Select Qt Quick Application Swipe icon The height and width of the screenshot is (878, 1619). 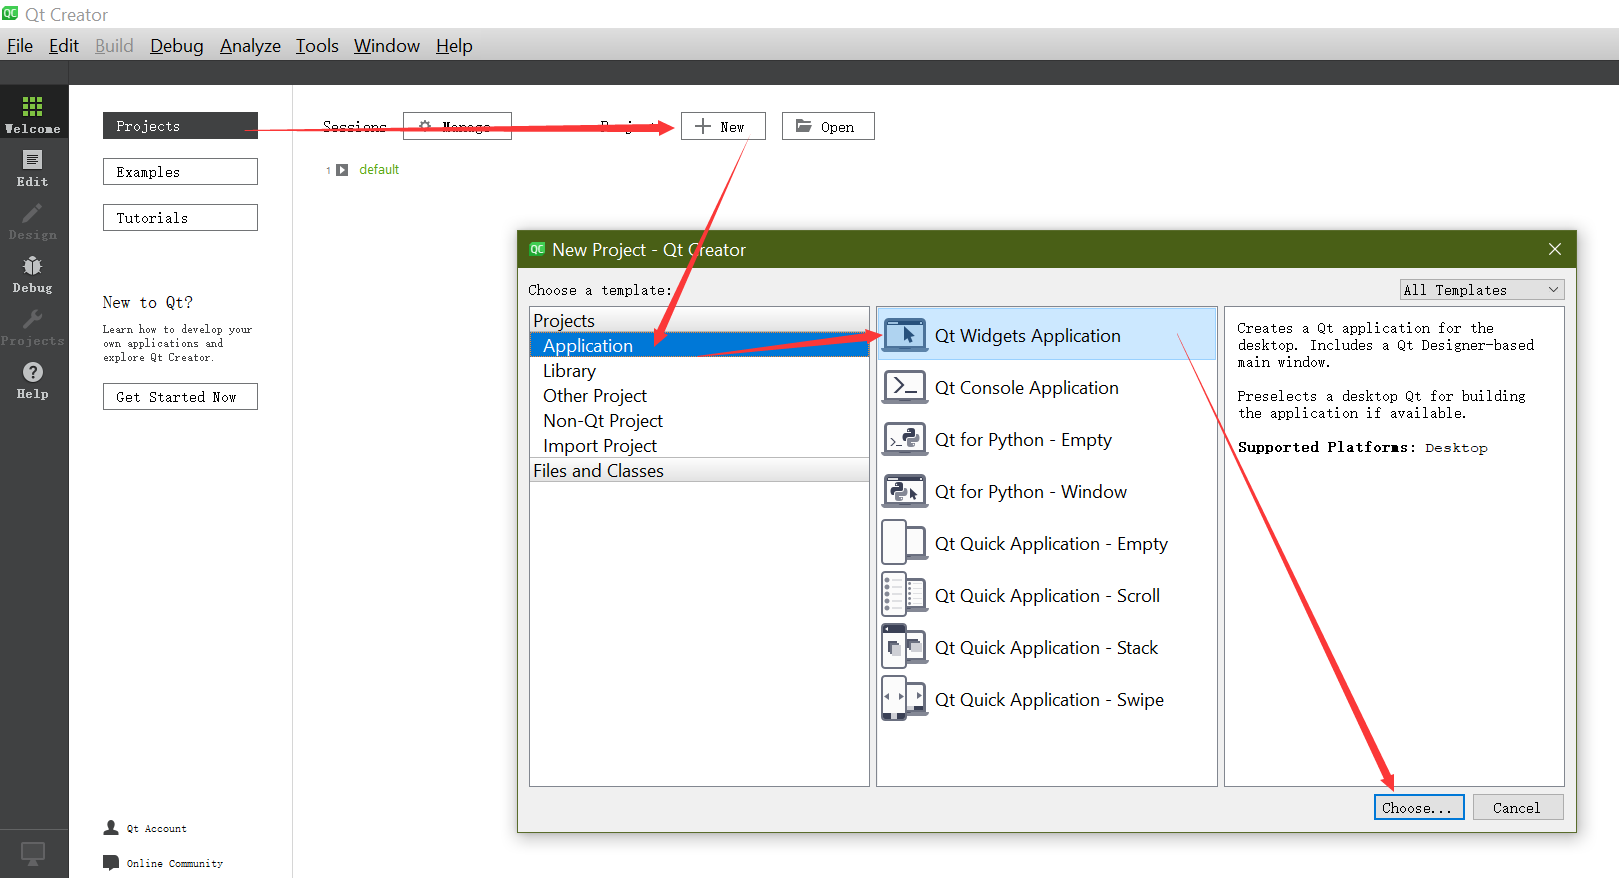coord(905,699)
